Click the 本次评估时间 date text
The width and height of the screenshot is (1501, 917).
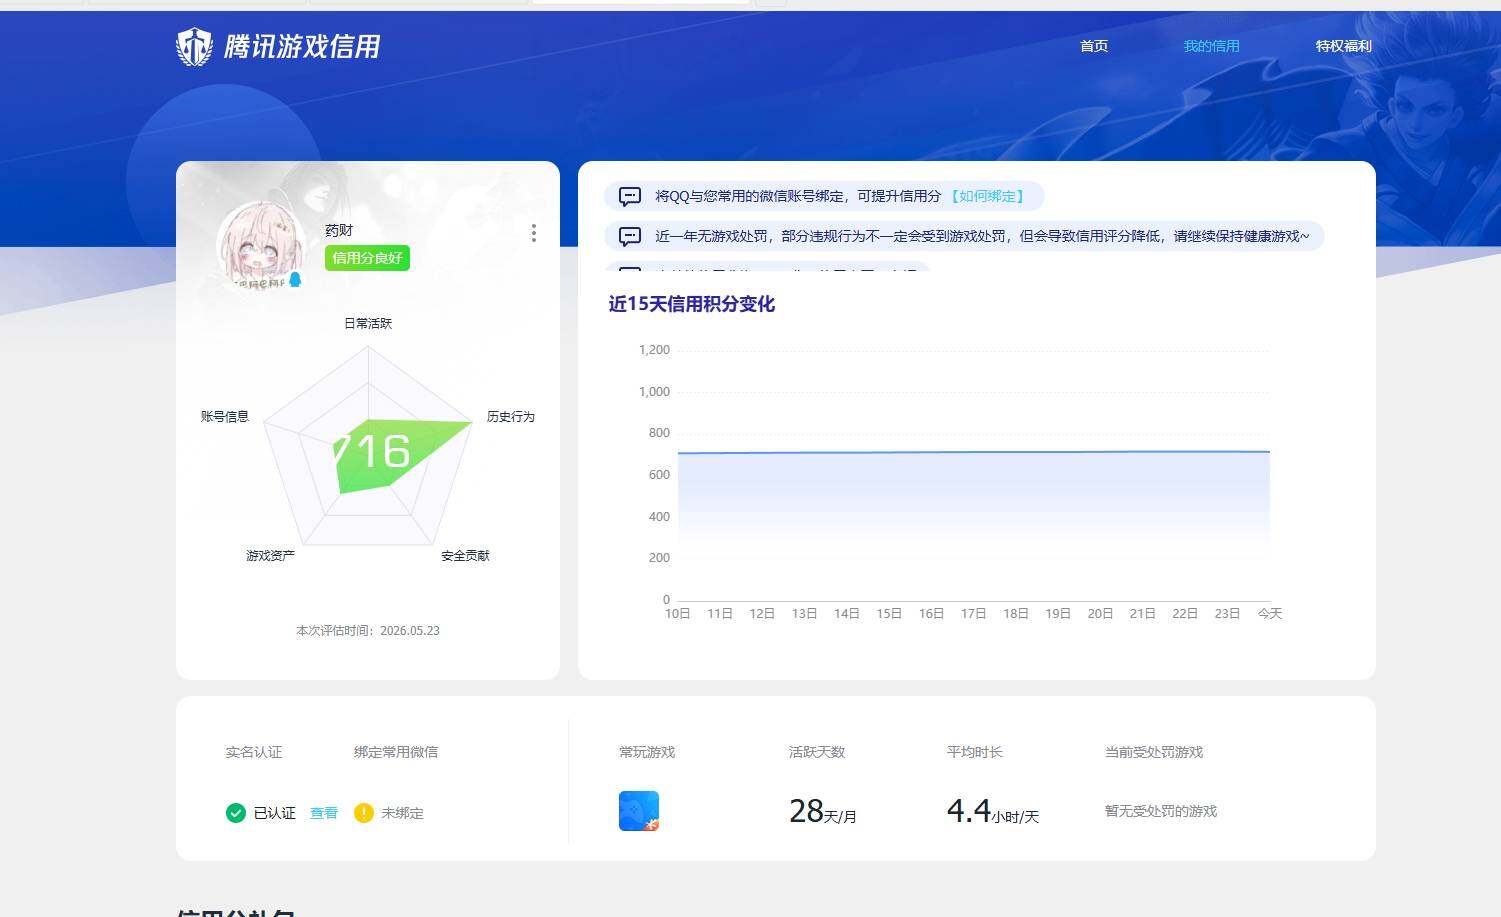(368, 631)
